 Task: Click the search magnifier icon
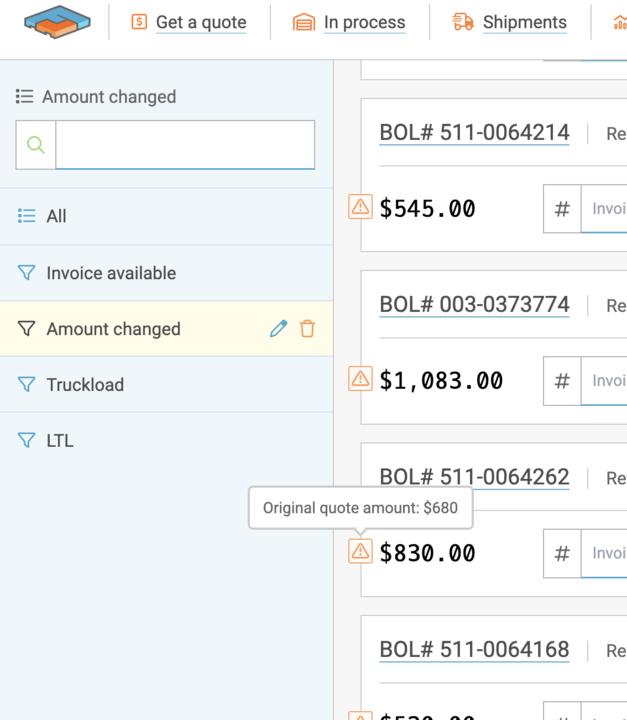click(36, 145)
